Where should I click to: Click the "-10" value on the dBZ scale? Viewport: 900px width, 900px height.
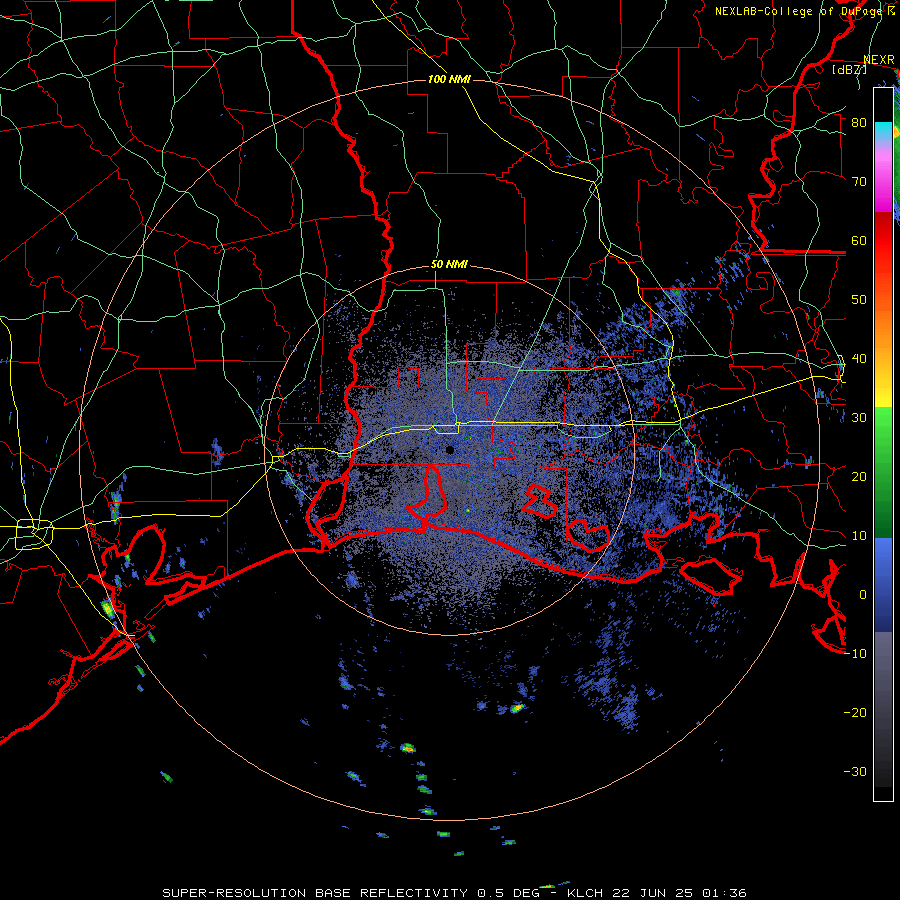pos(855,654)
